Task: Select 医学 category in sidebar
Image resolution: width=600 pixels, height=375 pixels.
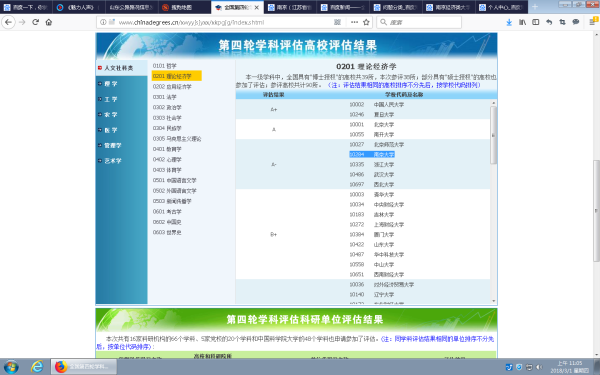Action: coord(111,130)
